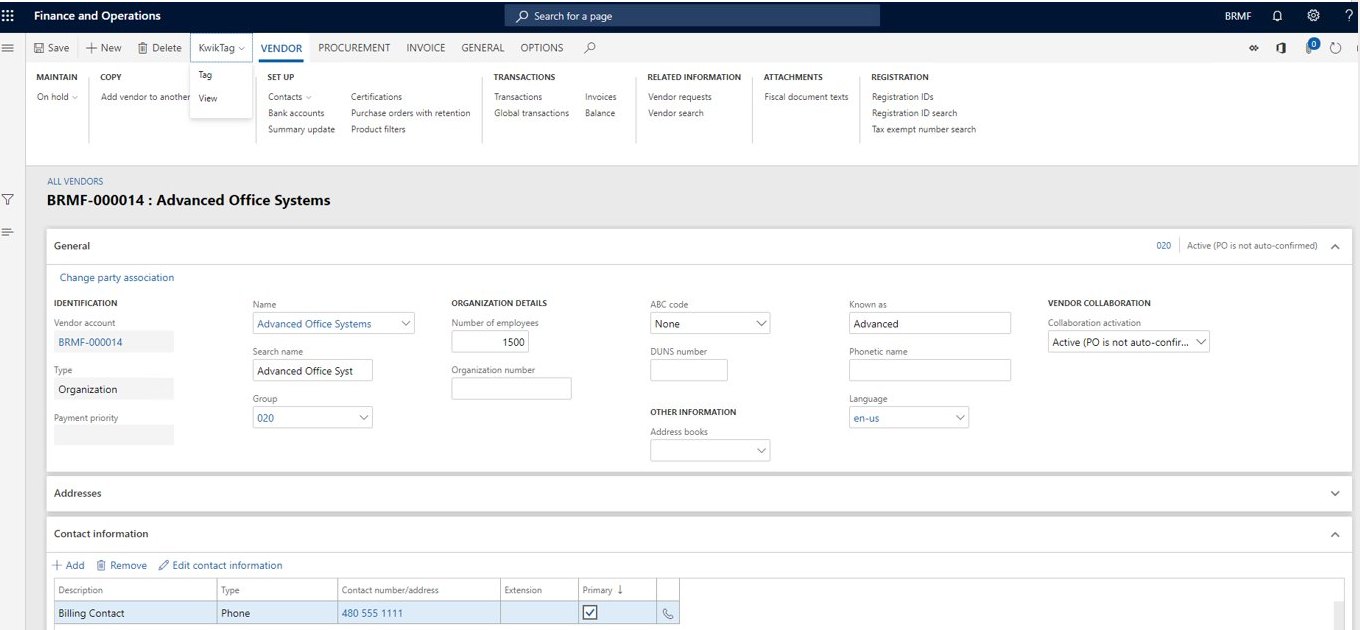Open Bank accounts setup
Screen dimensions: 1360x630
(x=296, y=113)
